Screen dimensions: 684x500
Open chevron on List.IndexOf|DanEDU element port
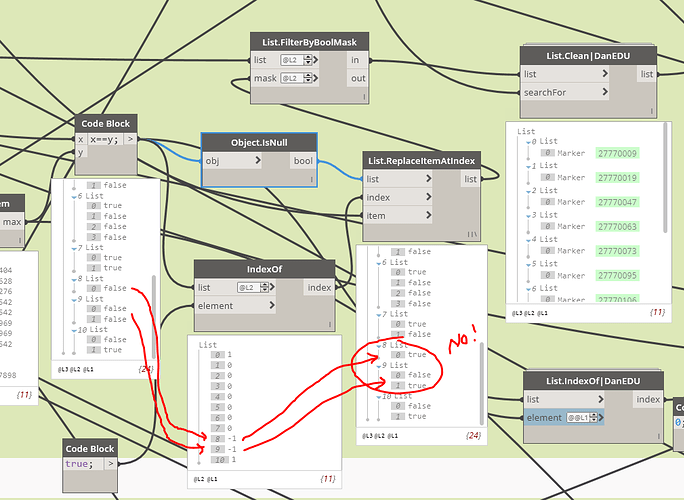click(x=601, y=417)
